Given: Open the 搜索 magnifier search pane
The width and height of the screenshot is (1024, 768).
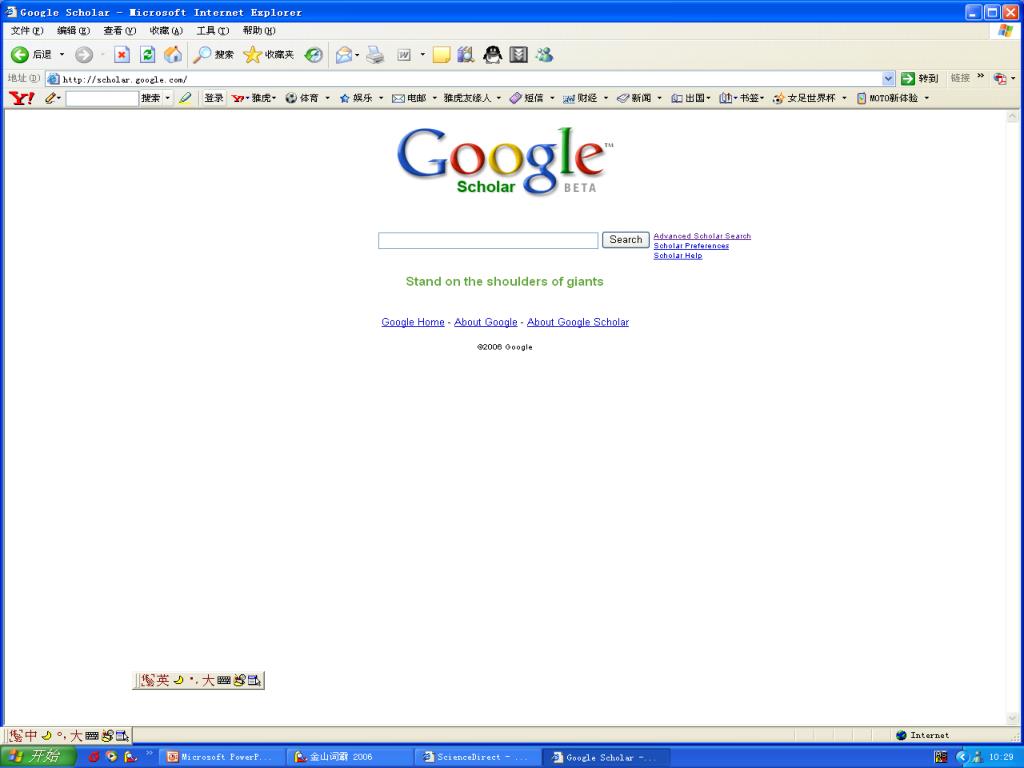Looking at the screenshot, I should click(213, 55).
